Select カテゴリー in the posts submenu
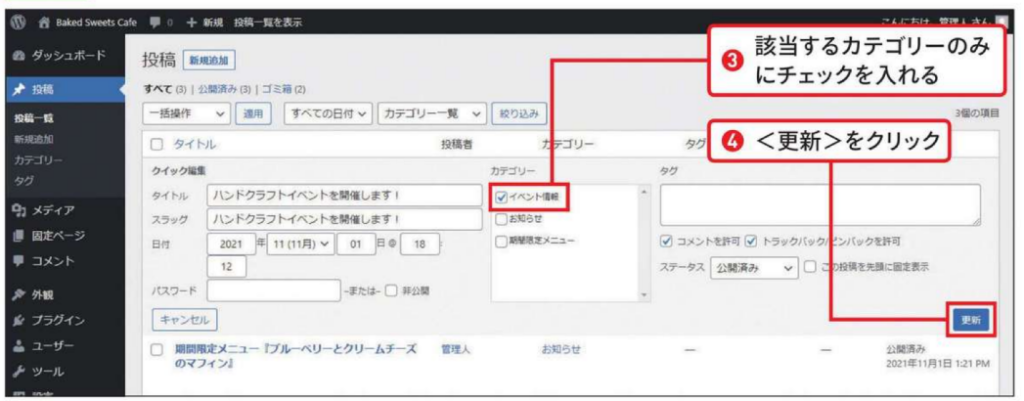Screen dimensions: 1024x401 tap(38, 160)
